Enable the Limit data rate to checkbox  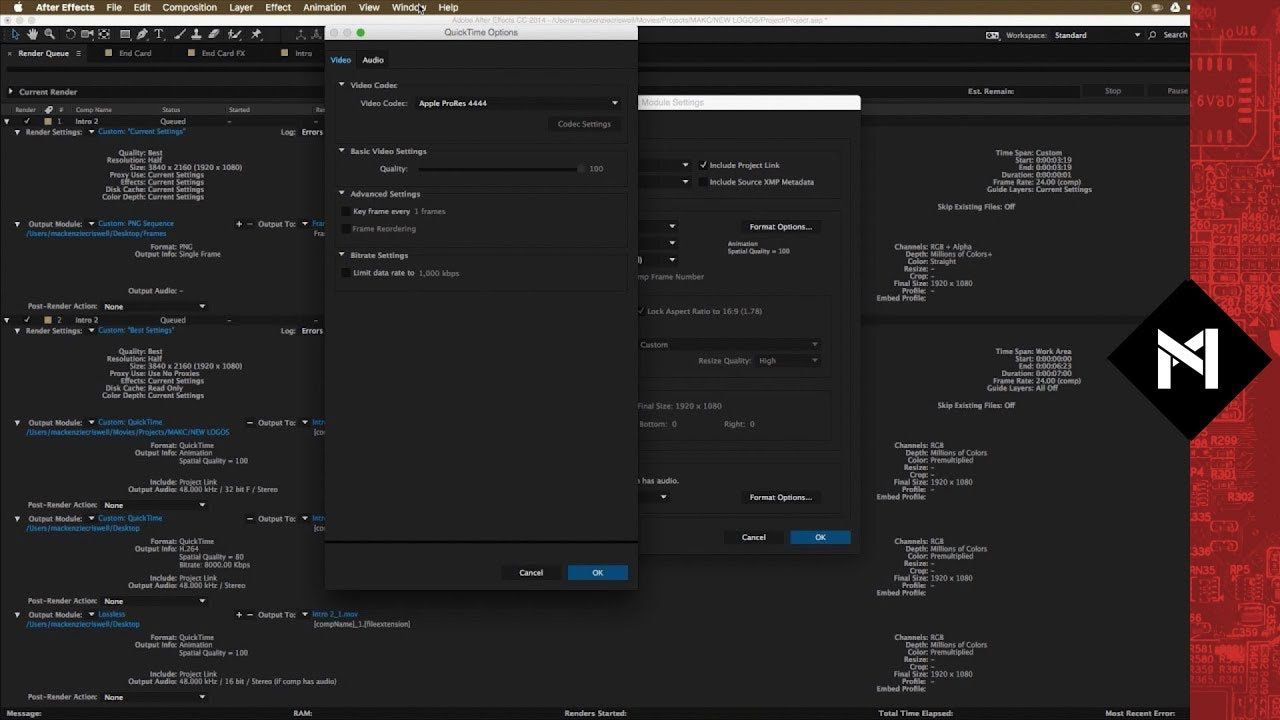pyautogui.click(x=346, y=273)
